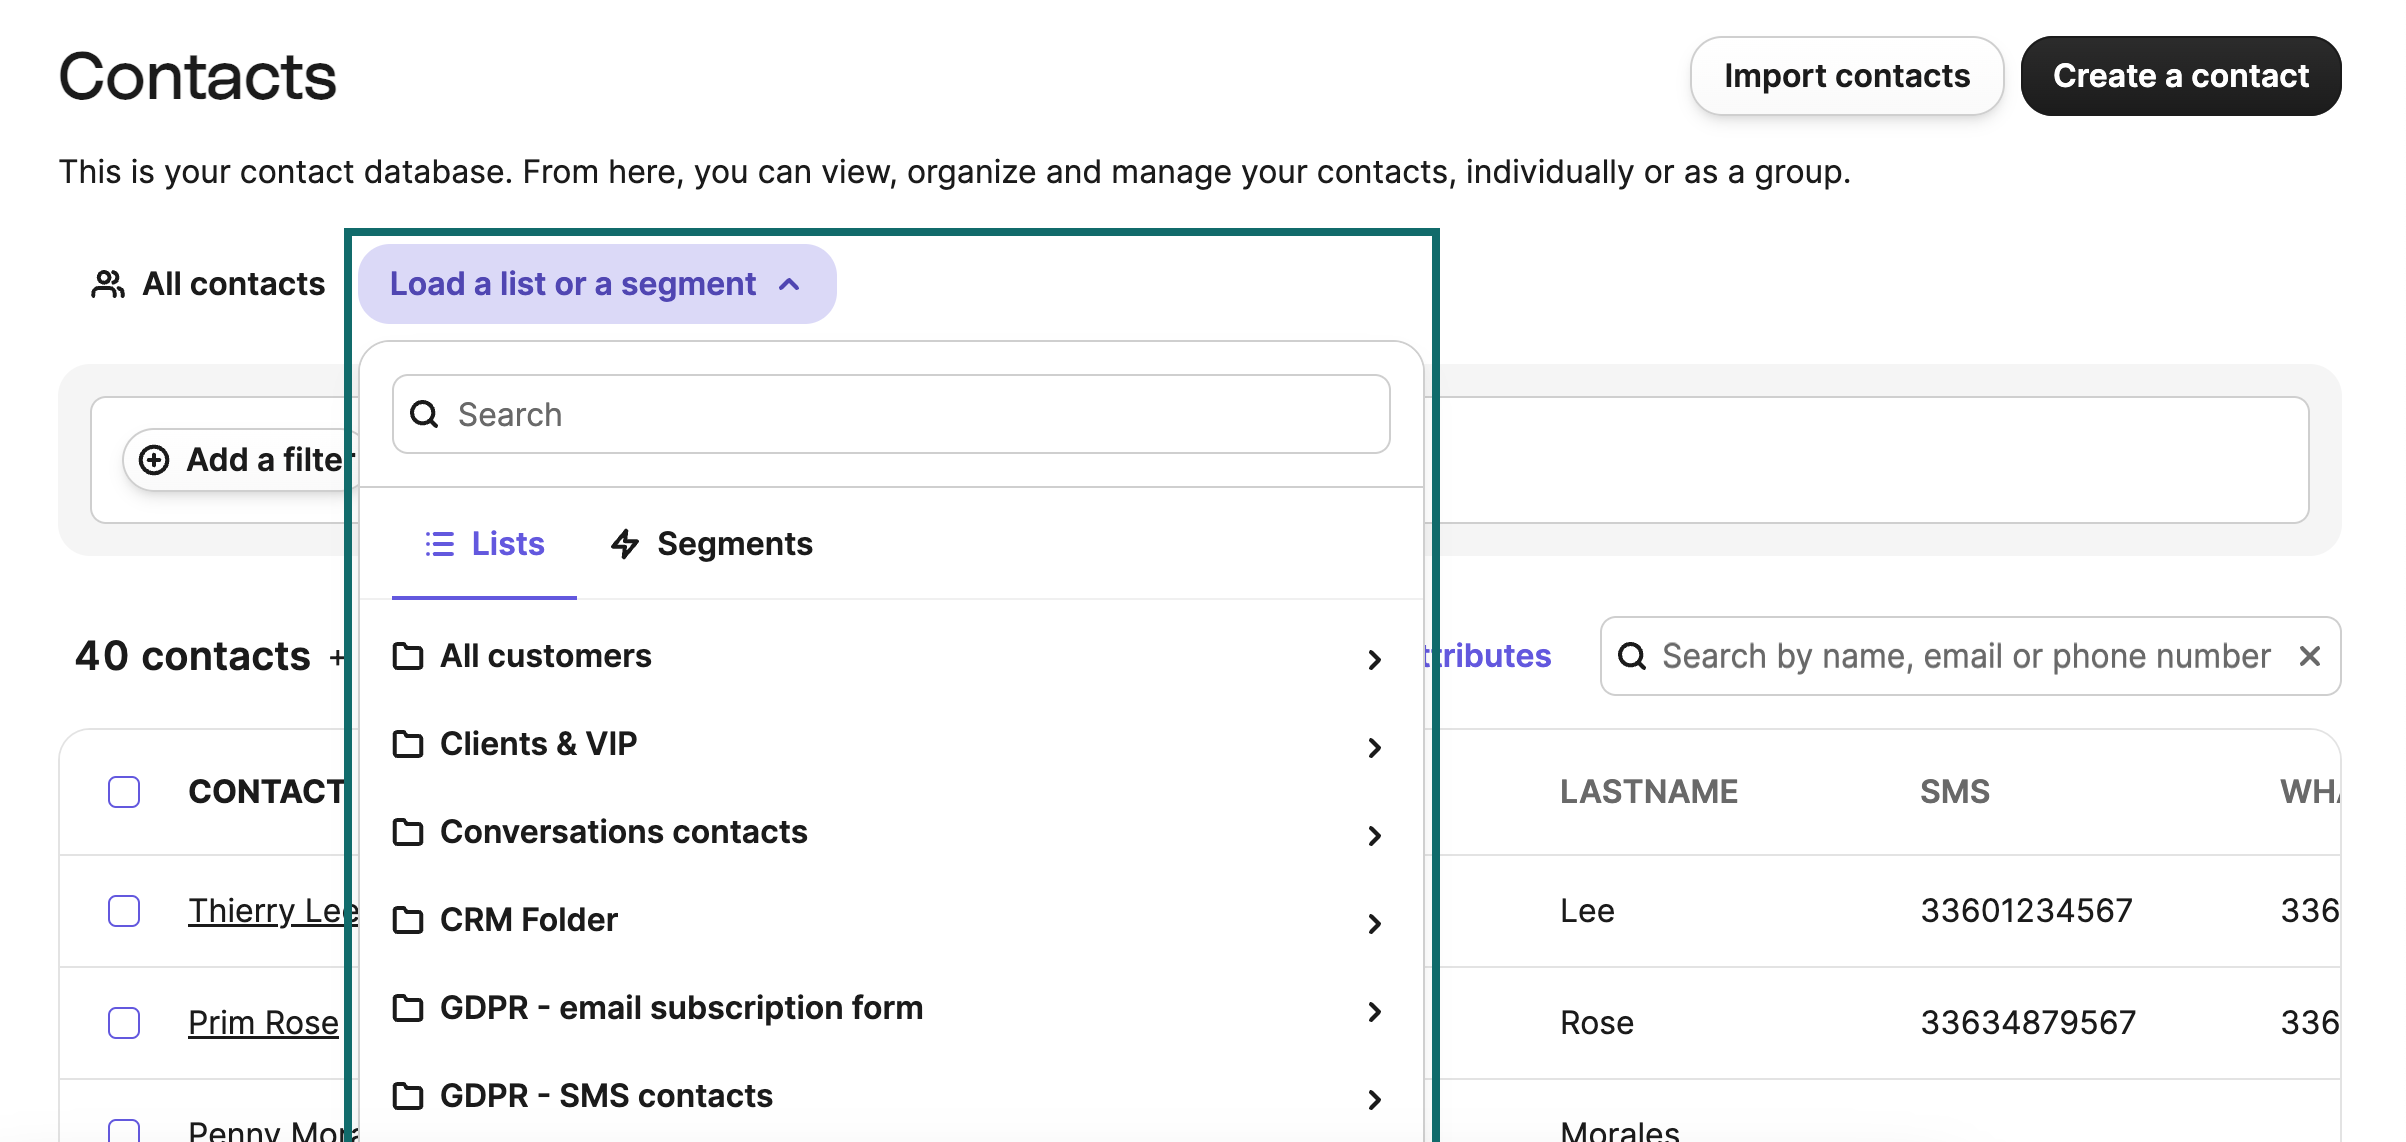The width and height of the screenshot is (2406, 1142).
Task: Click last name cell 'Rose'
Action: coord(1597,1023)
